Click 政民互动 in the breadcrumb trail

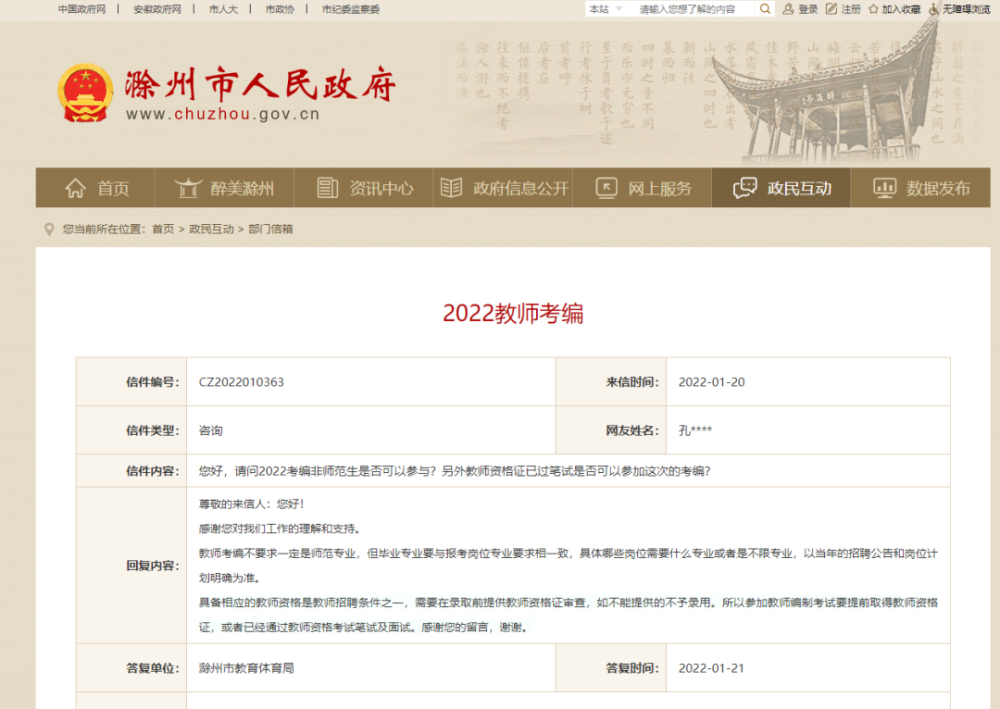coord(212,229)
